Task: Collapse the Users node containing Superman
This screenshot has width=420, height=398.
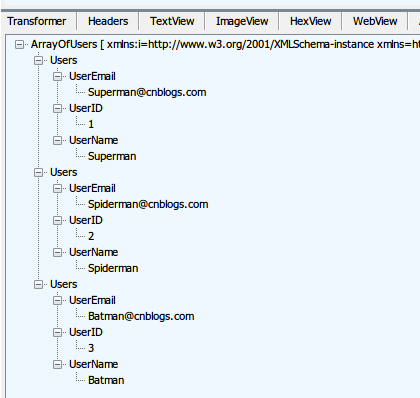Action: coord(39,60)
